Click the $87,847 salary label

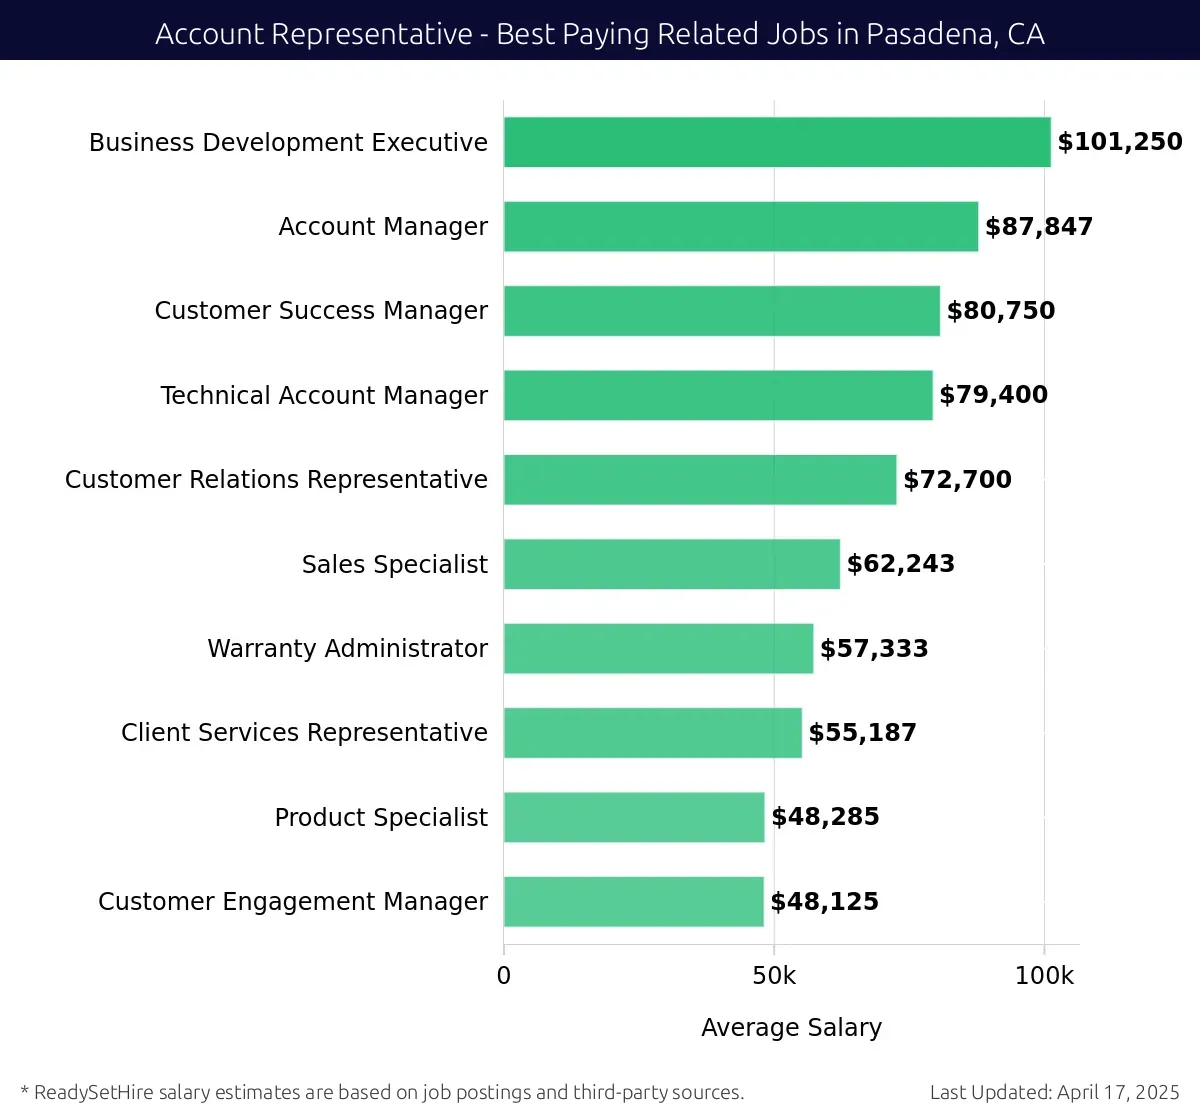pyautogui.click(x=1039, y=227)
